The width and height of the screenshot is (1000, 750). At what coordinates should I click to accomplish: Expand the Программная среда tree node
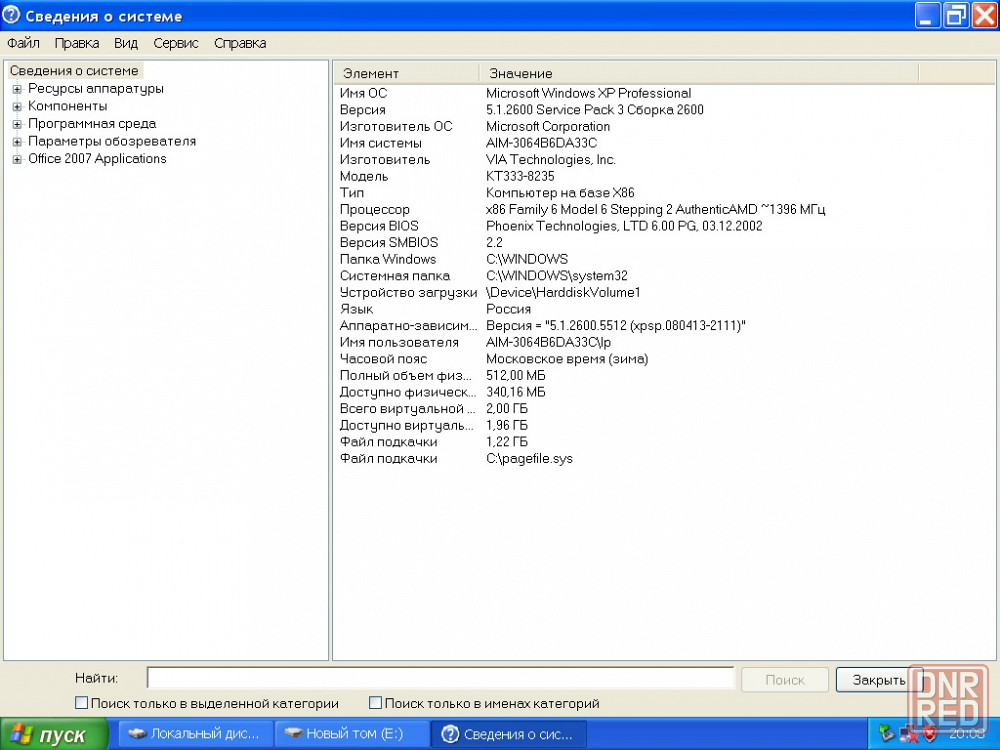tap(17, 124)
